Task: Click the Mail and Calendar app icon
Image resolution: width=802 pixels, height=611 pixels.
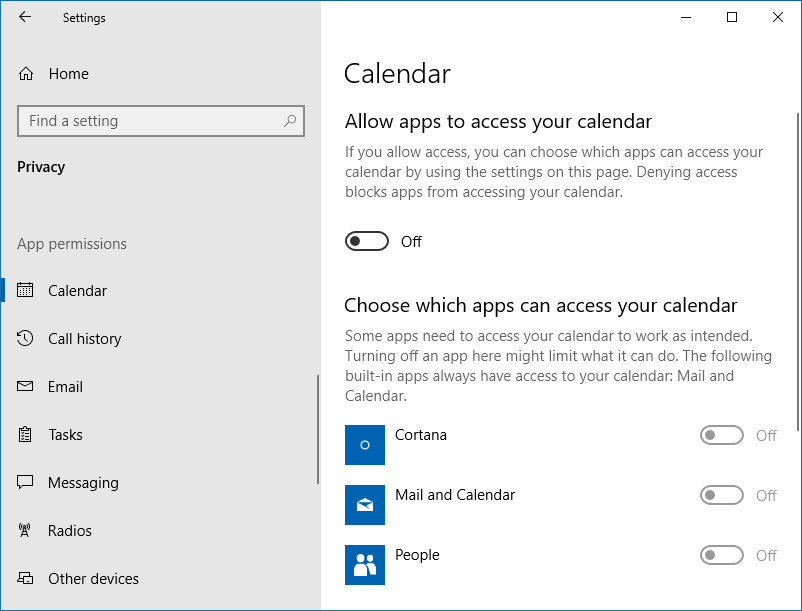Action: [365, 504]
